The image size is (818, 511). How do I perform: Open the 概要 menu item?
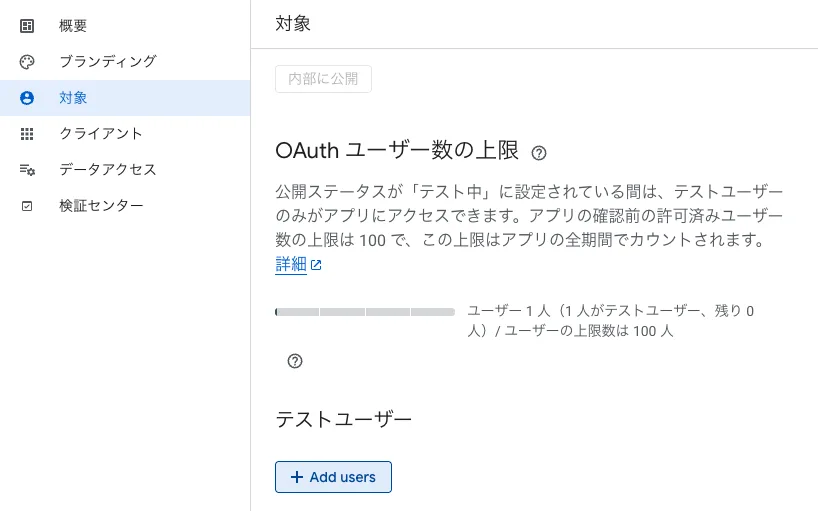point(125,26)
